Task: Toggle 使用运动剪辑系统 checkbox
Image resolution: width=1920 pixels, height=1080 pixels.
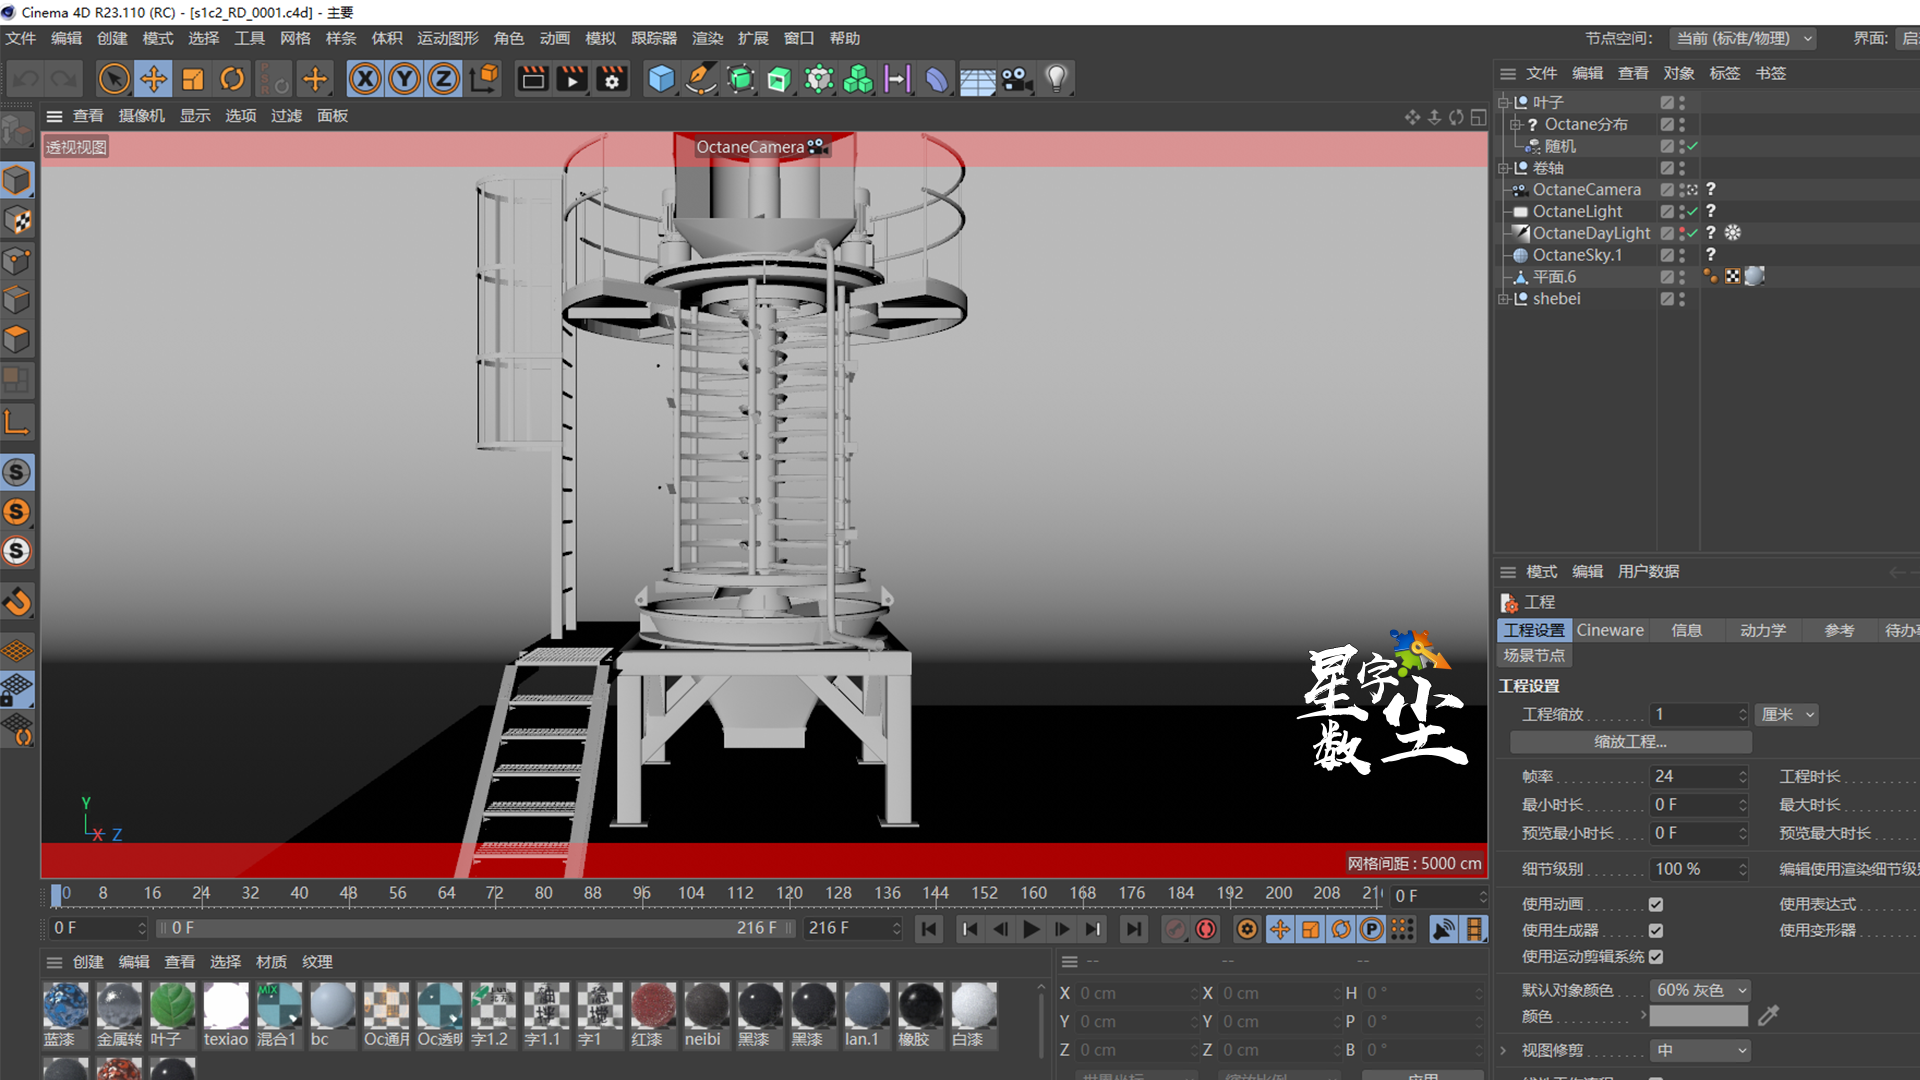Action: click(1656, 957)
